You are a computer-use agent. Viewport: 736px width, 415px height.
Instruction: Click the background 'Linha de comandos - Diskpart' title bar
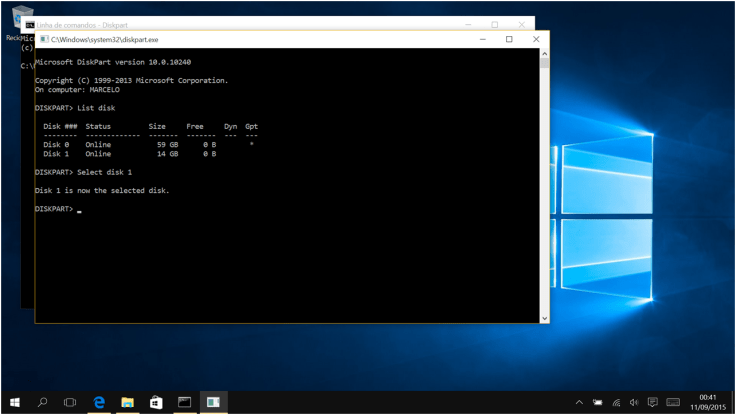pos(250,24)
